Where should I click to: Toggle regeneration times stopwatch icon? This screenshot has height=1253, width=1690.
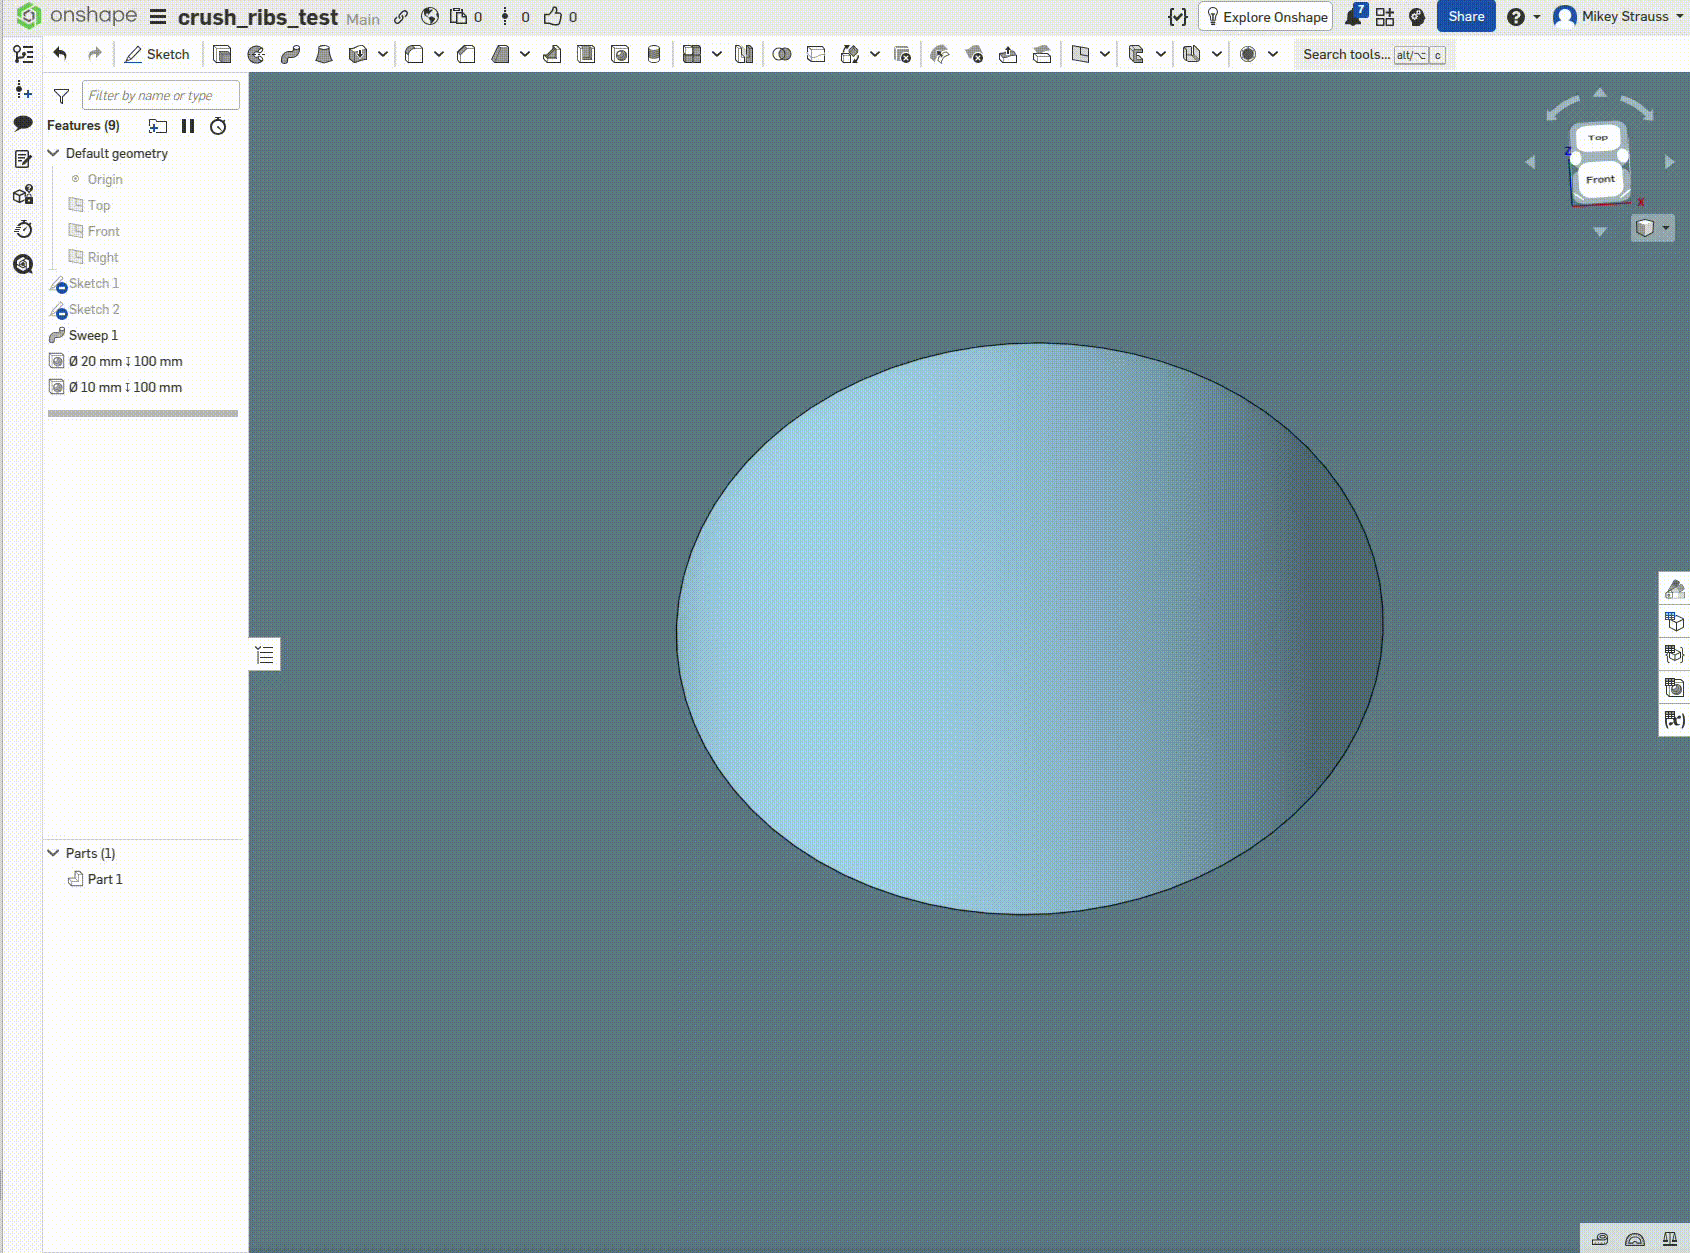point(218,126)
